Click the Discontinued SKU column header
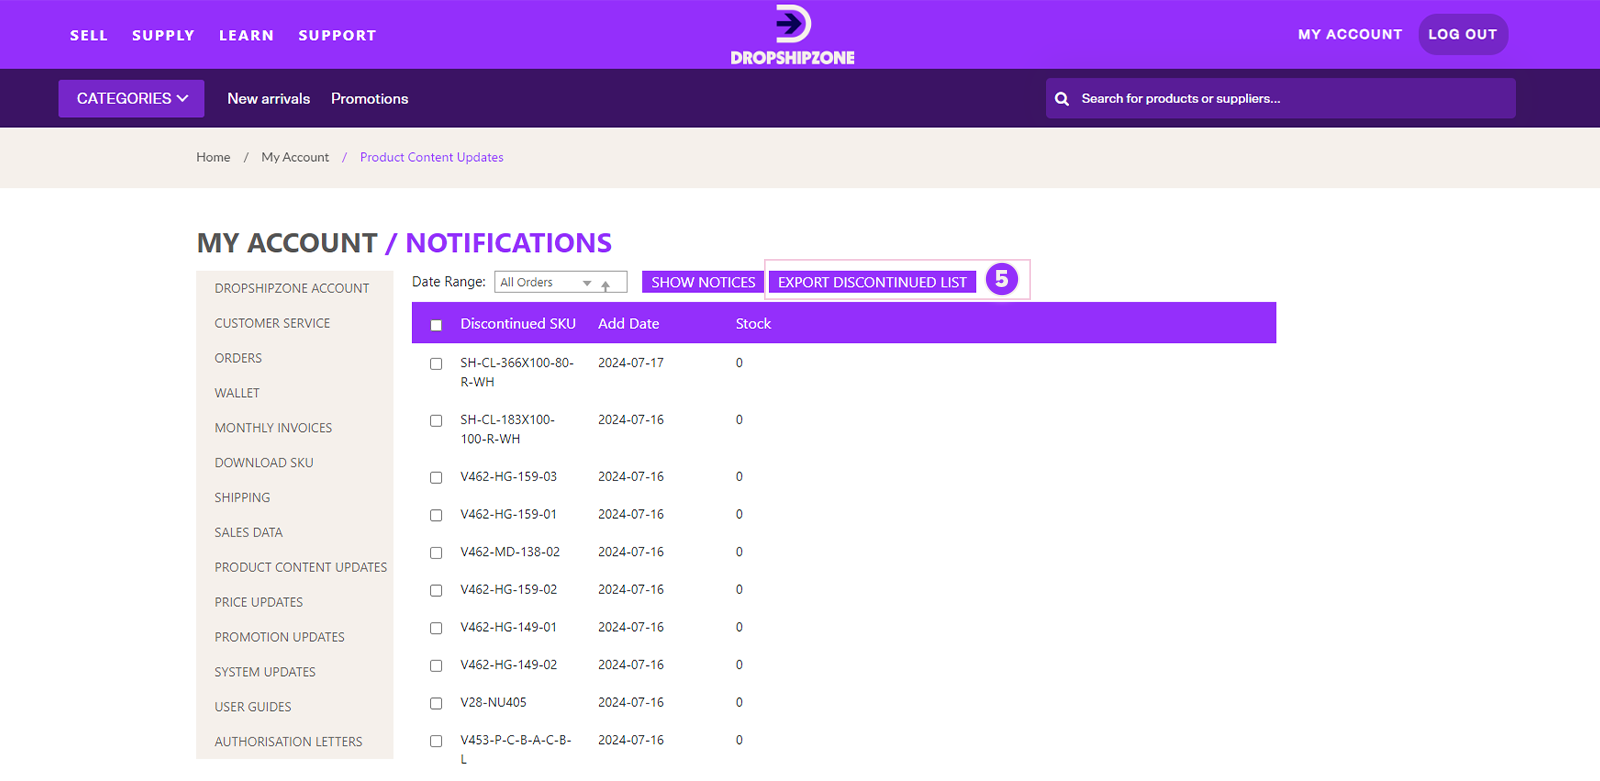 coord(518,324)
